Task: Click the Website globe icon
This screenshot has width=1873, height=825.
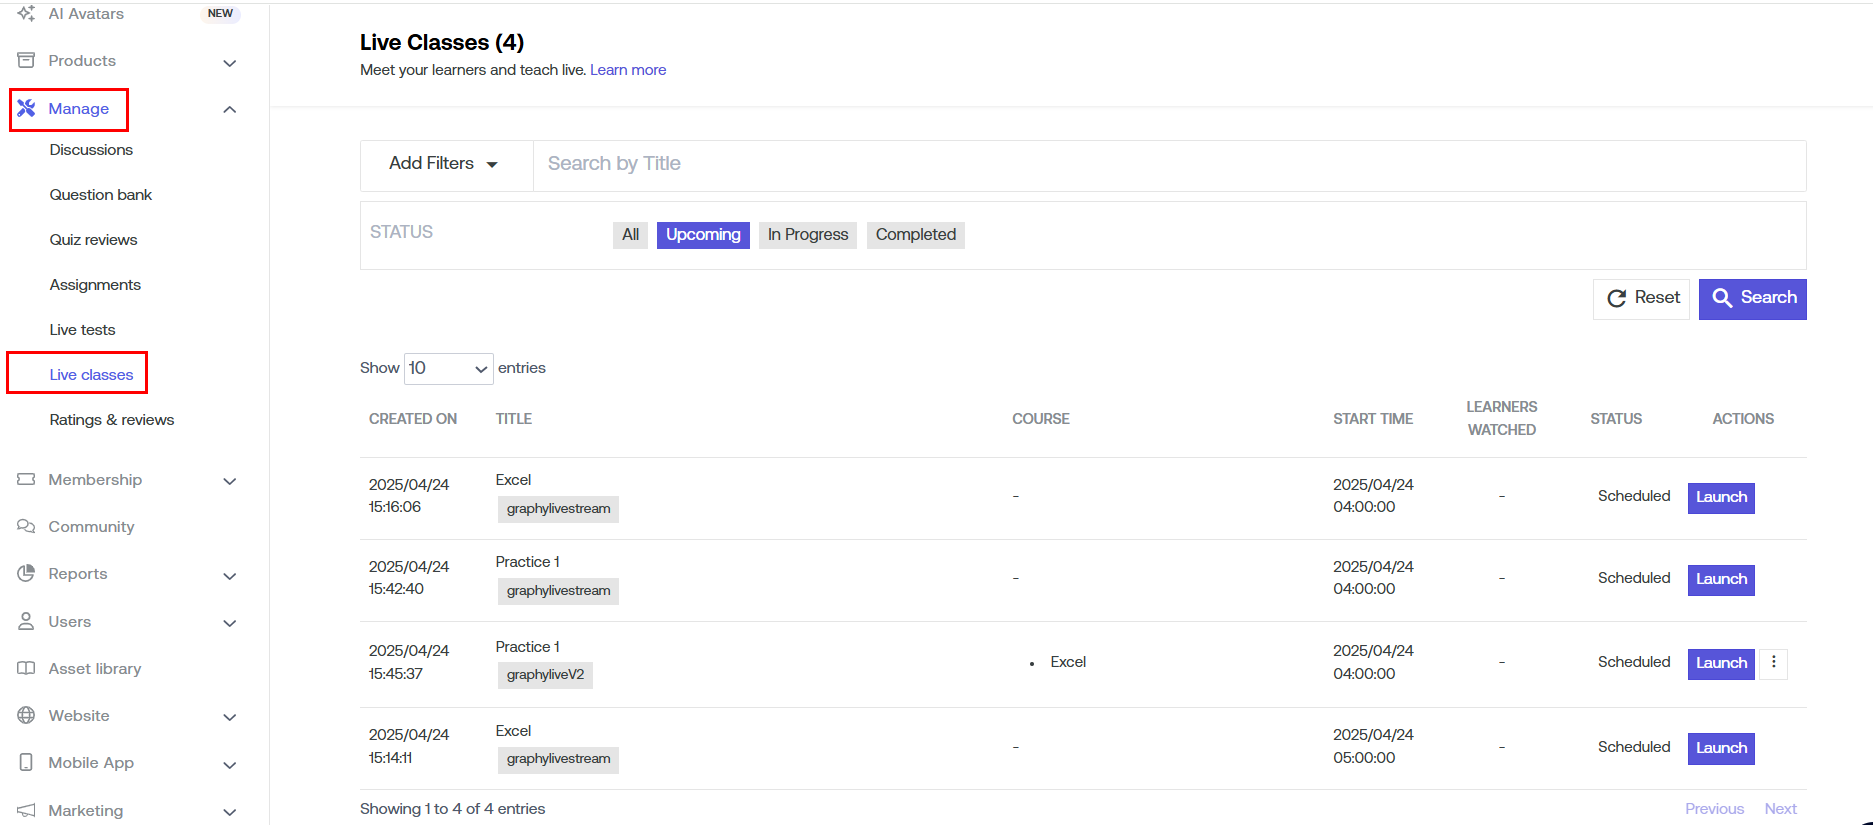Action: 26,716
